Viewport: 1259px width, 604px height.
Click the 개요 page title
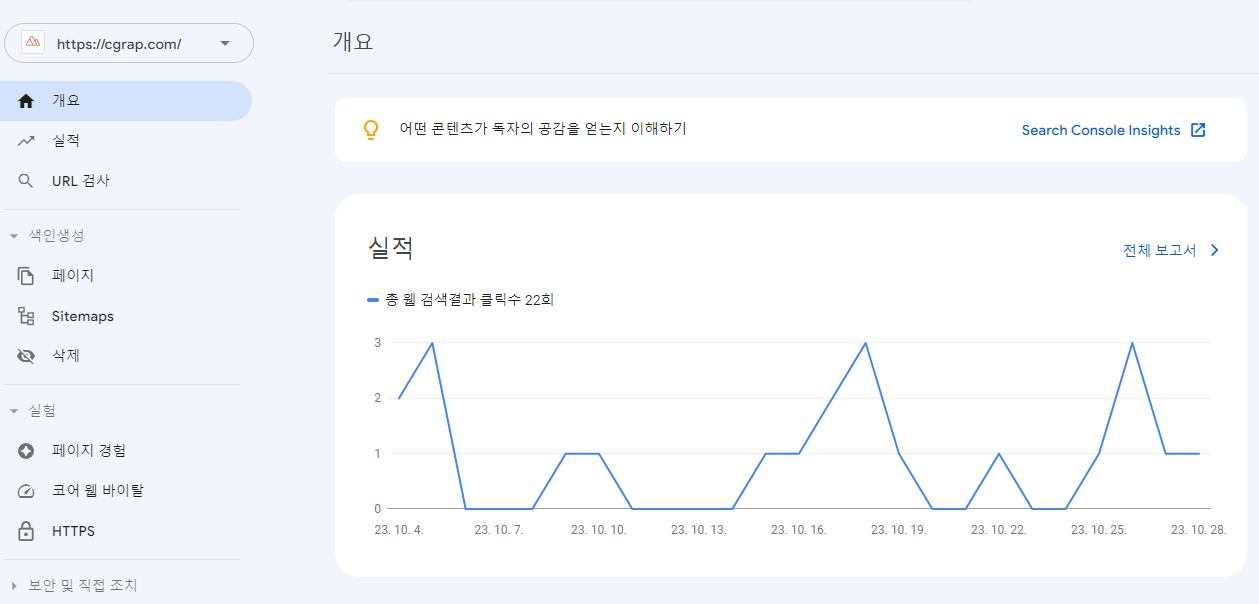tap(353, 42)
